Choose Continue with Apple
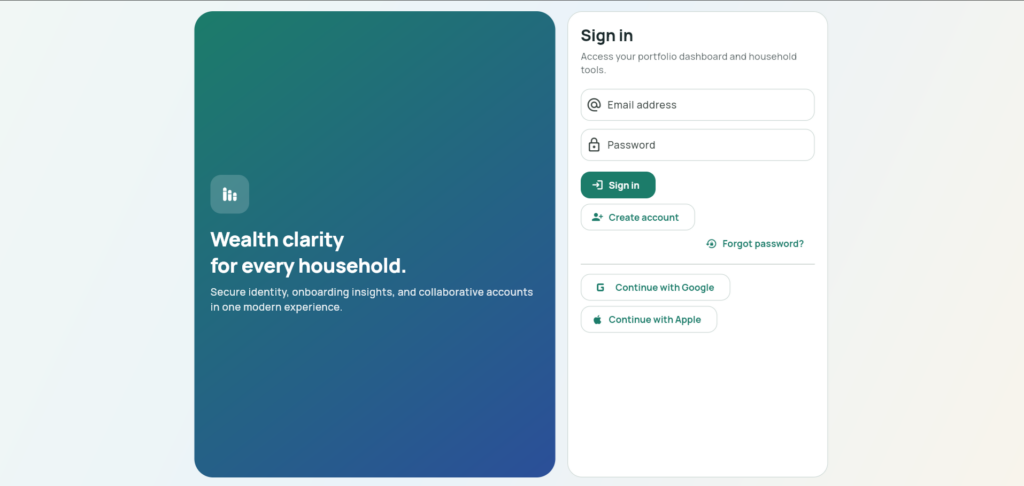 (648, 319)
